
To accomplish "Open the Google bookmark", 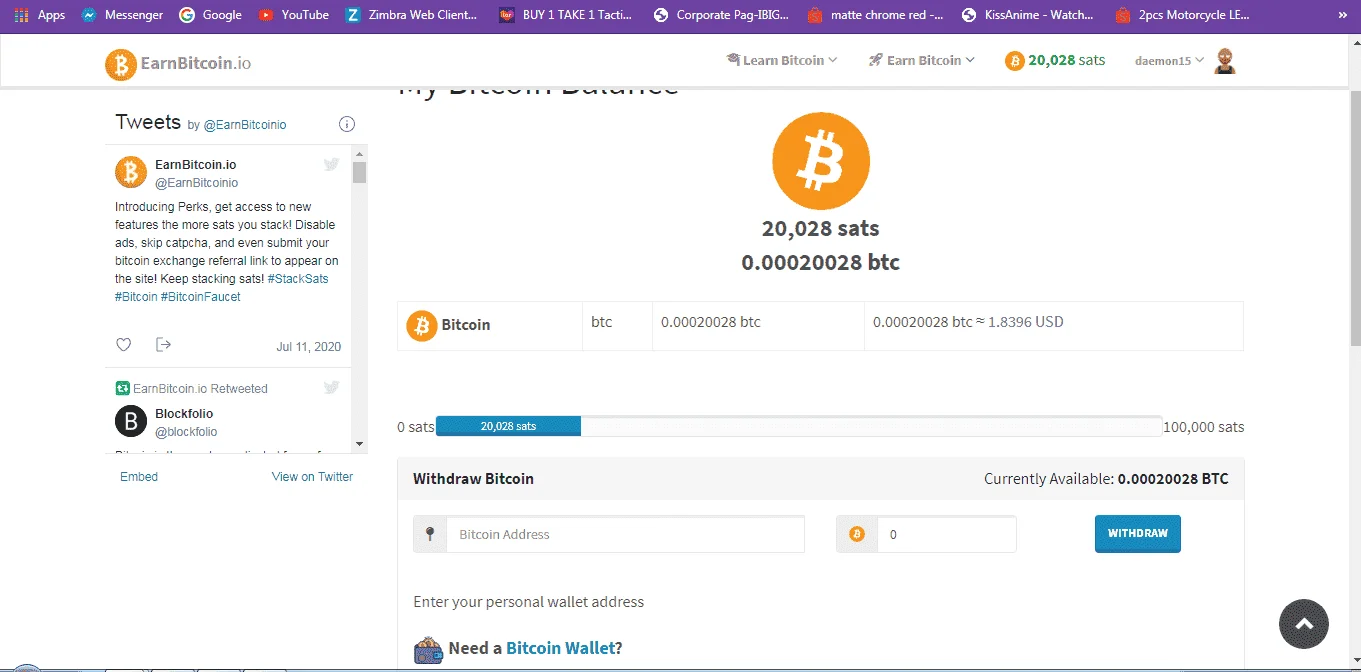I will [211, 15].
